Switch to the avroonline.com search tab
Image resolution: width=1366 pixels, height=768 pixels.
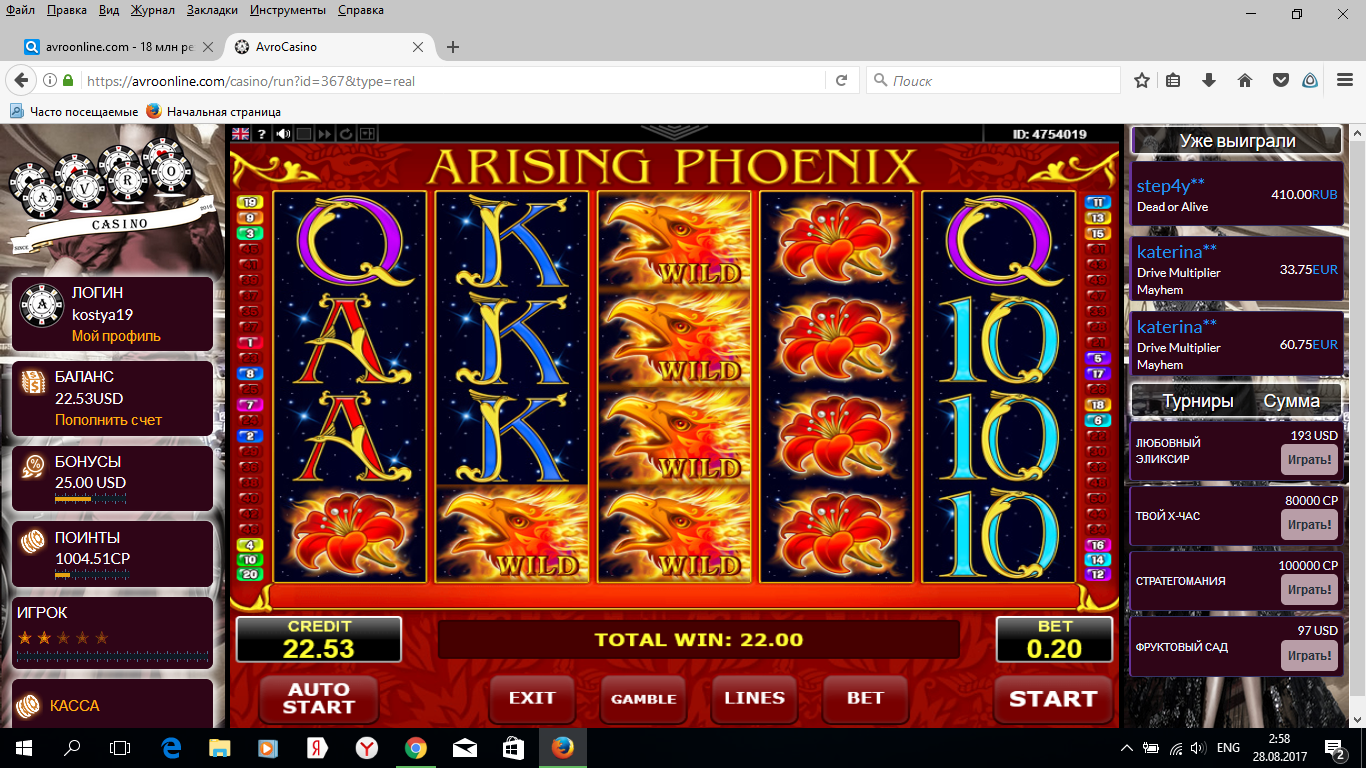(x=118, y=47)
